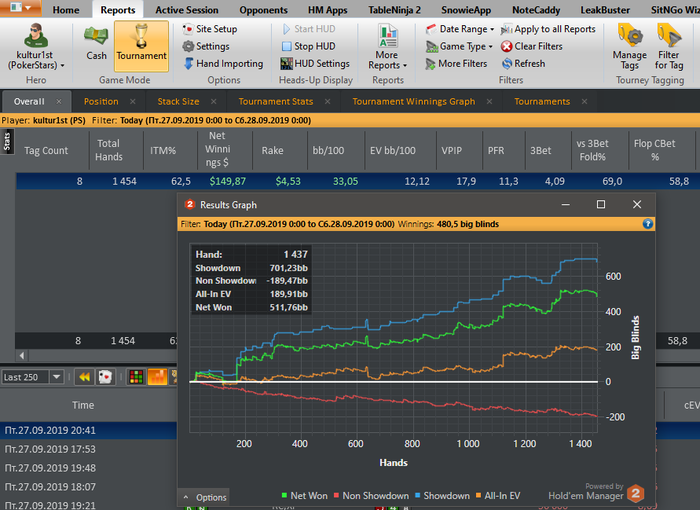Open the TableNinja 2 tab
The height and width of the screenshot is (510, 700).
(394, 10)
